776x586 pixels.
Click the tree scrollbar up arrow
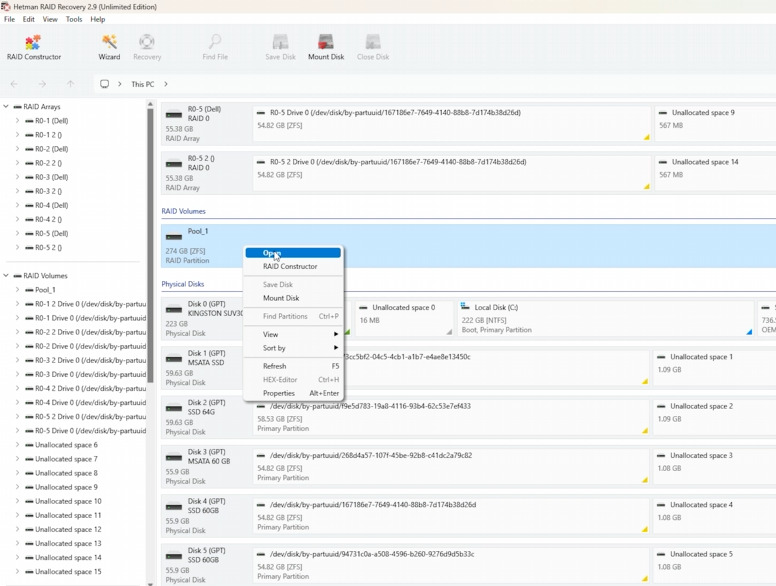[x=150, y=104]
